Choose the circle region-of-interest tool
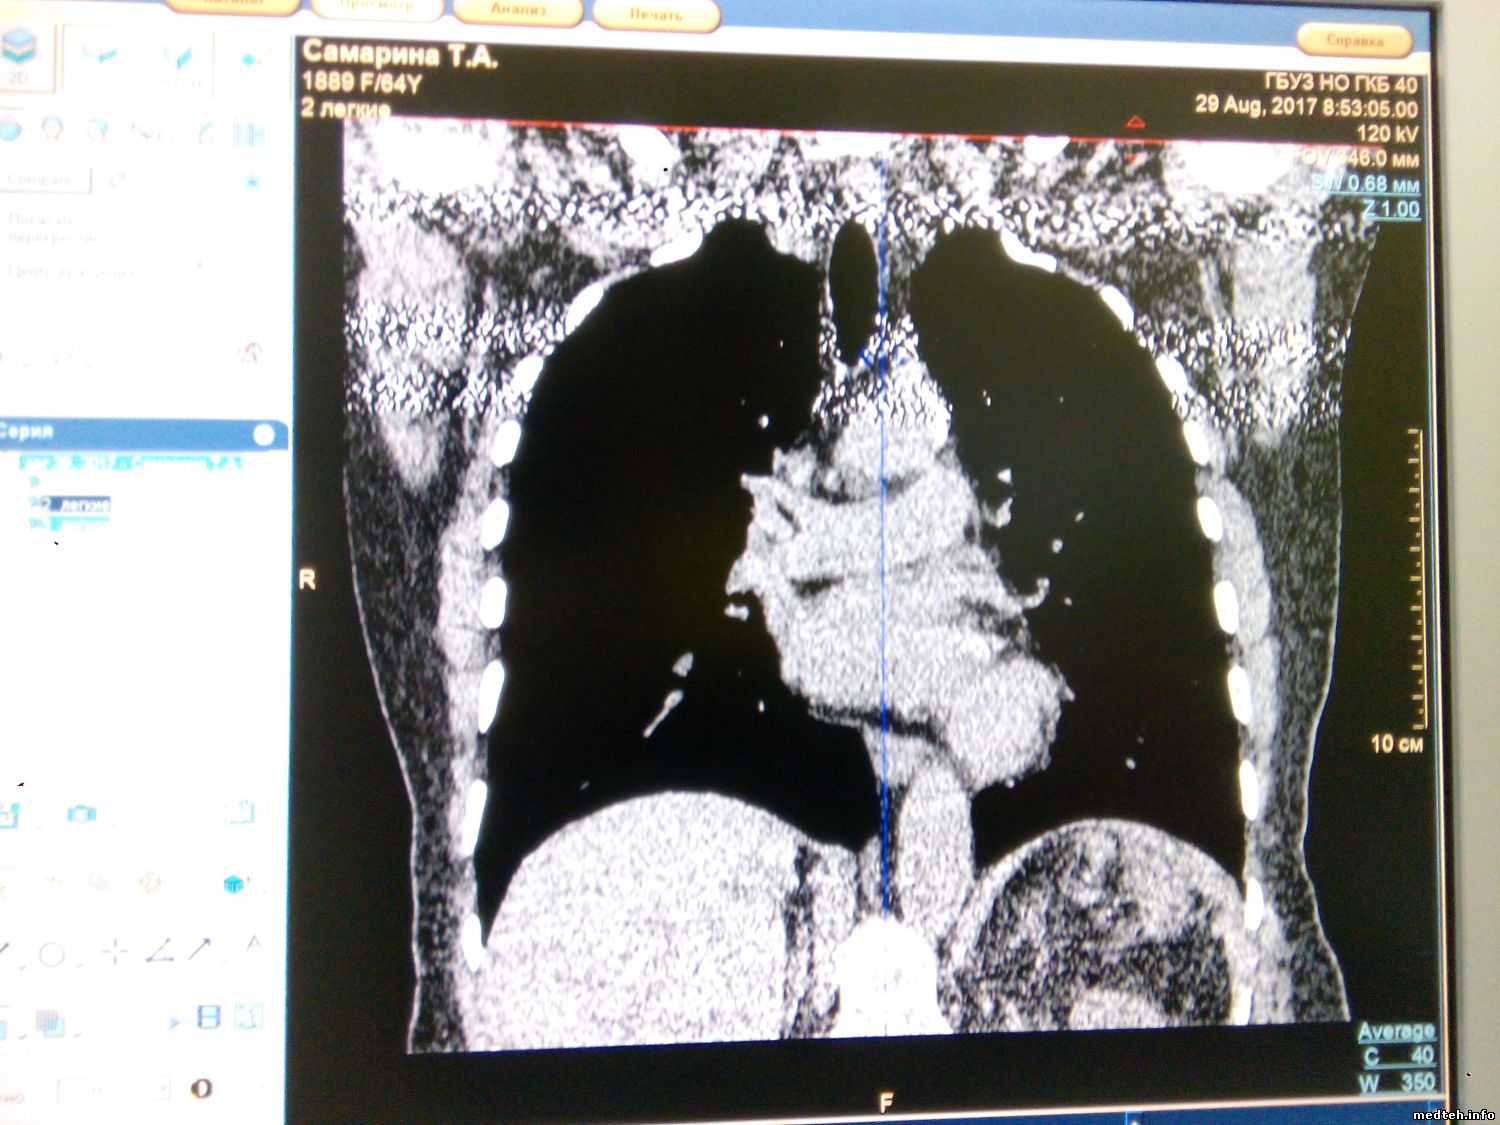 coord(52,955)
